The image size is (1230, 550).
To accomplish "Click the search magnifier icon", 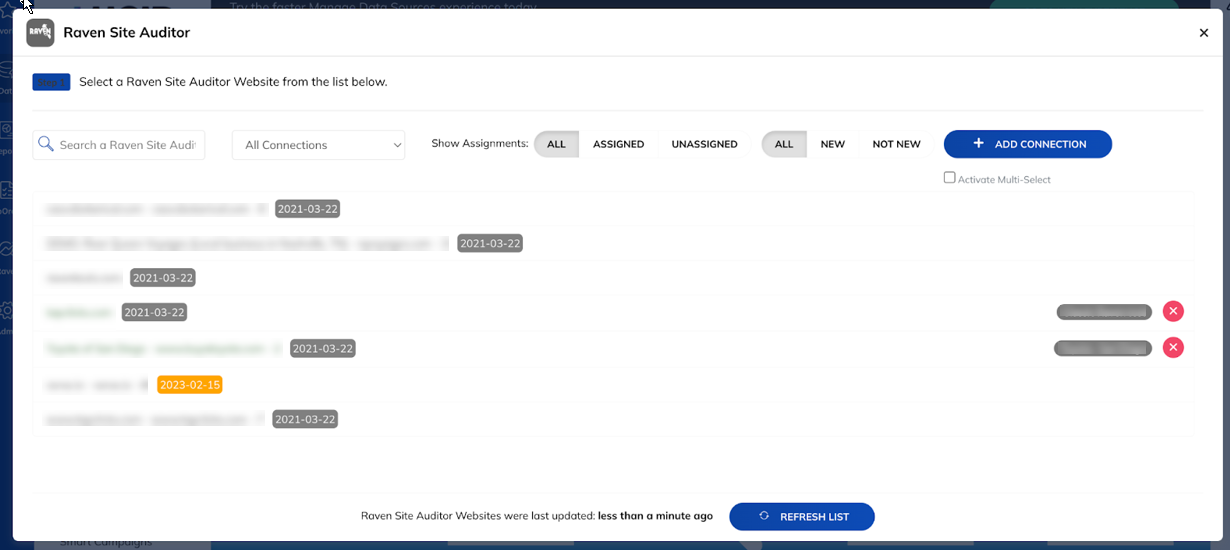I will [45, 144].
